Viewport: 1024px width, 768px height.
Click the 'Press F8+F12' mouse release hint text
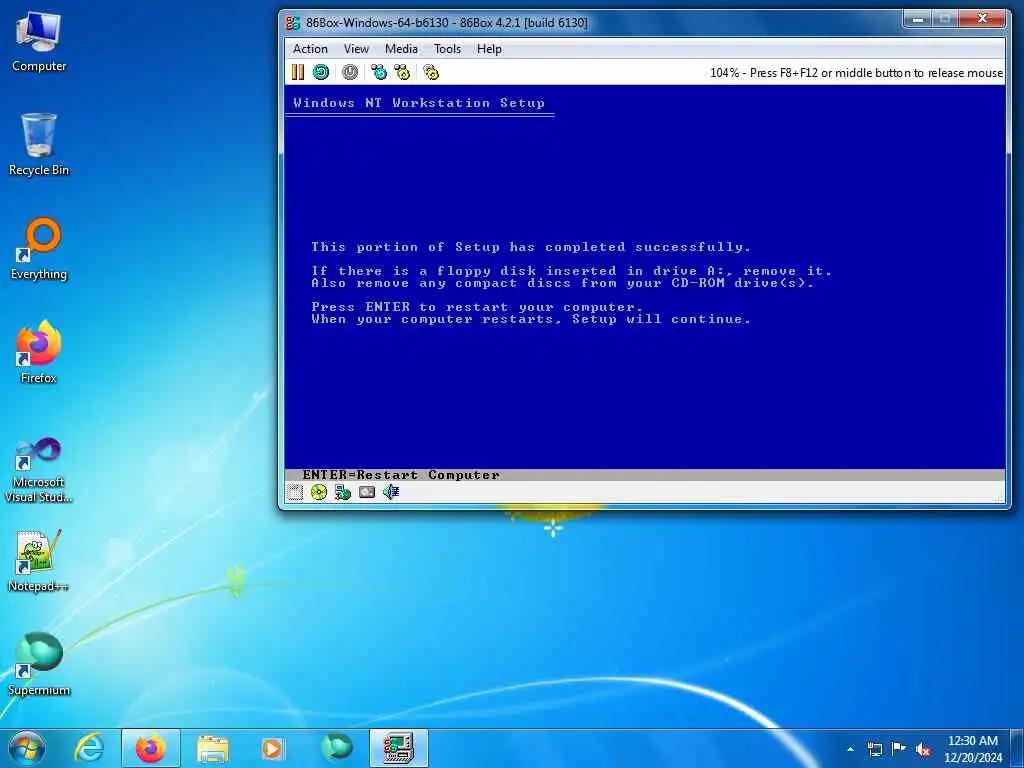pyautogui.click(x=876, y=73)
